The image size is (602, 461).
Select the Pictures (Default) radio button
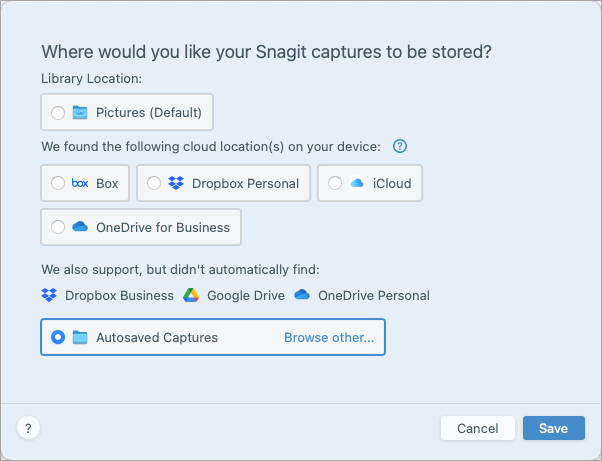coord(58,112)
